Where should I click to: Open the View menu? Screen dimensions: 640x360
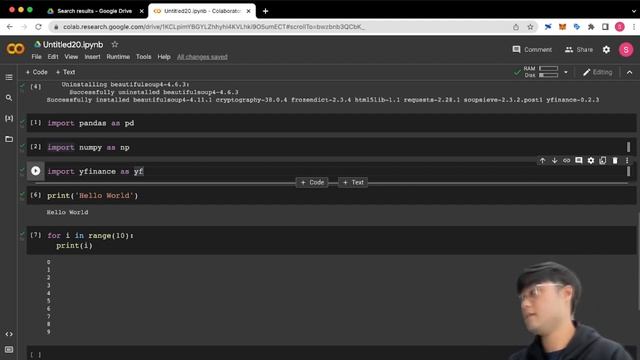(71, 57)
